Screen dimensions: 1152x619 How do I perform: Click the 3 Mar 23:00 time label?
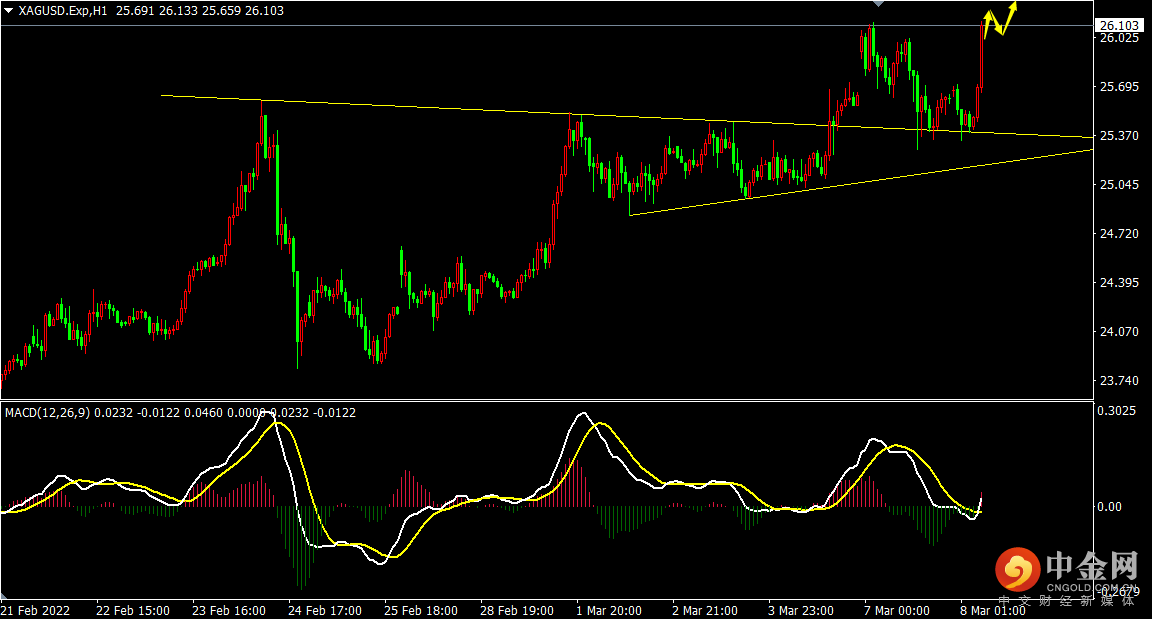(801, 611)
